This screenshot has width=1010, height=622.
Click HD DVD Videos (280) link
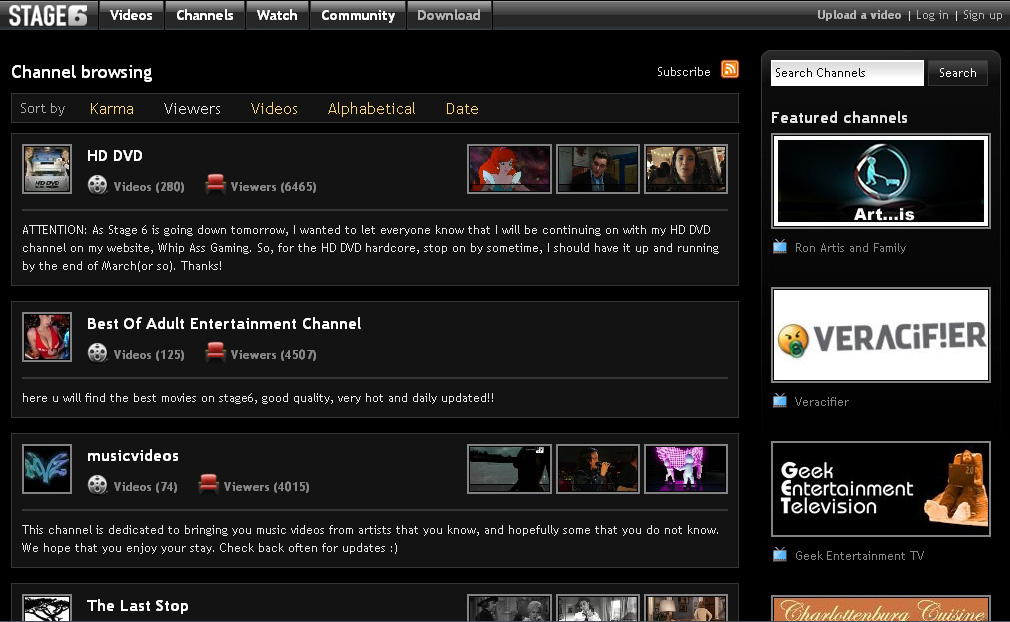pos(149,187)
